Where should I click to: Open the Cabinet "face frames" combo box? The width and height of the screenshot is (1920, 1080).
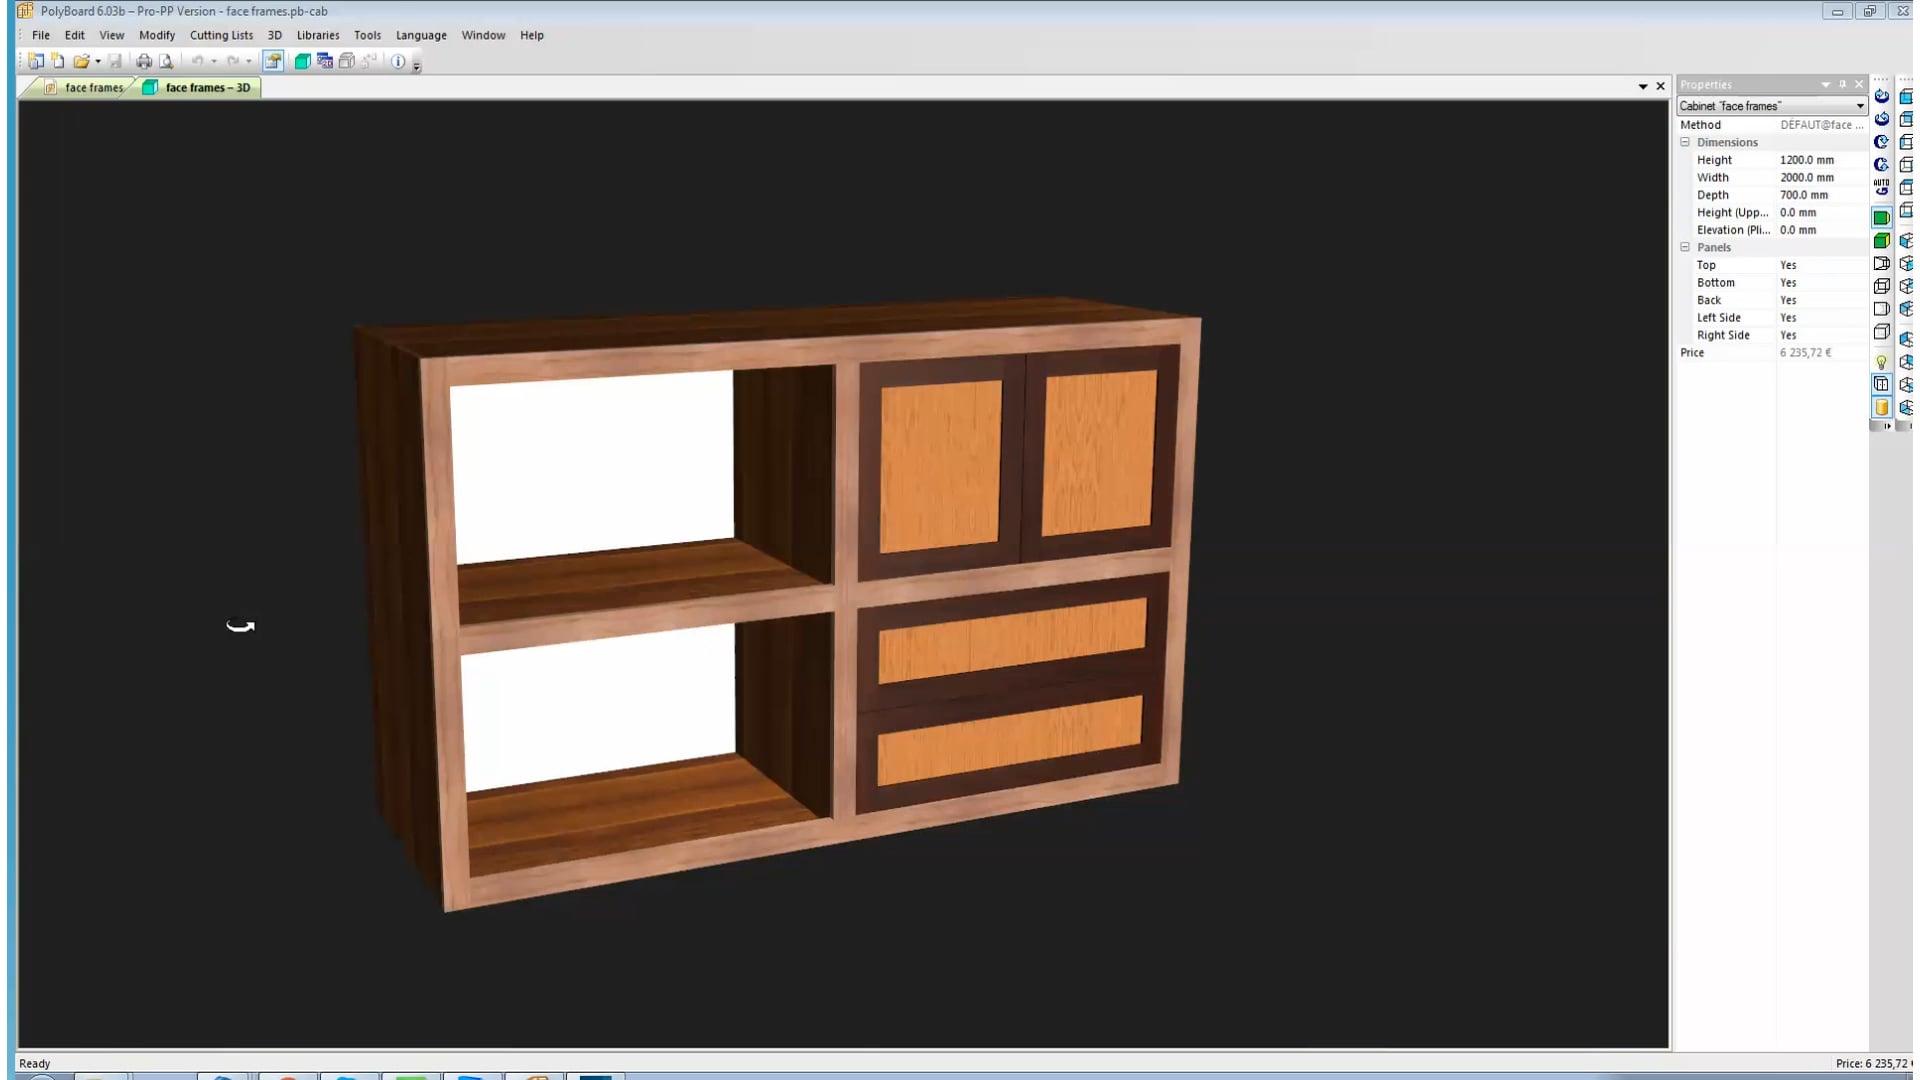pos(1771,106)
